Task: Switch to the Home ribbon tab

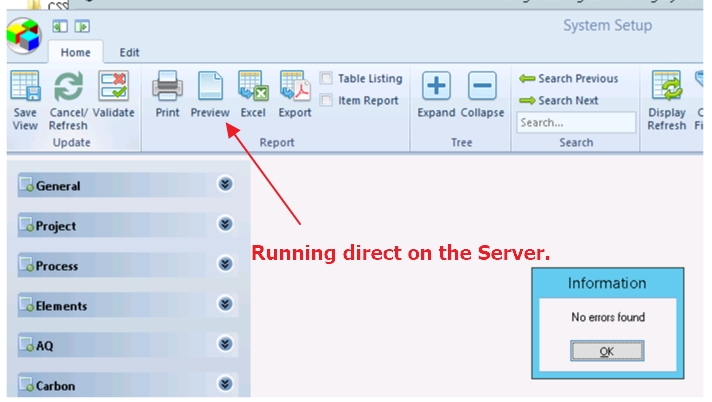Action: tap(75, 53)
